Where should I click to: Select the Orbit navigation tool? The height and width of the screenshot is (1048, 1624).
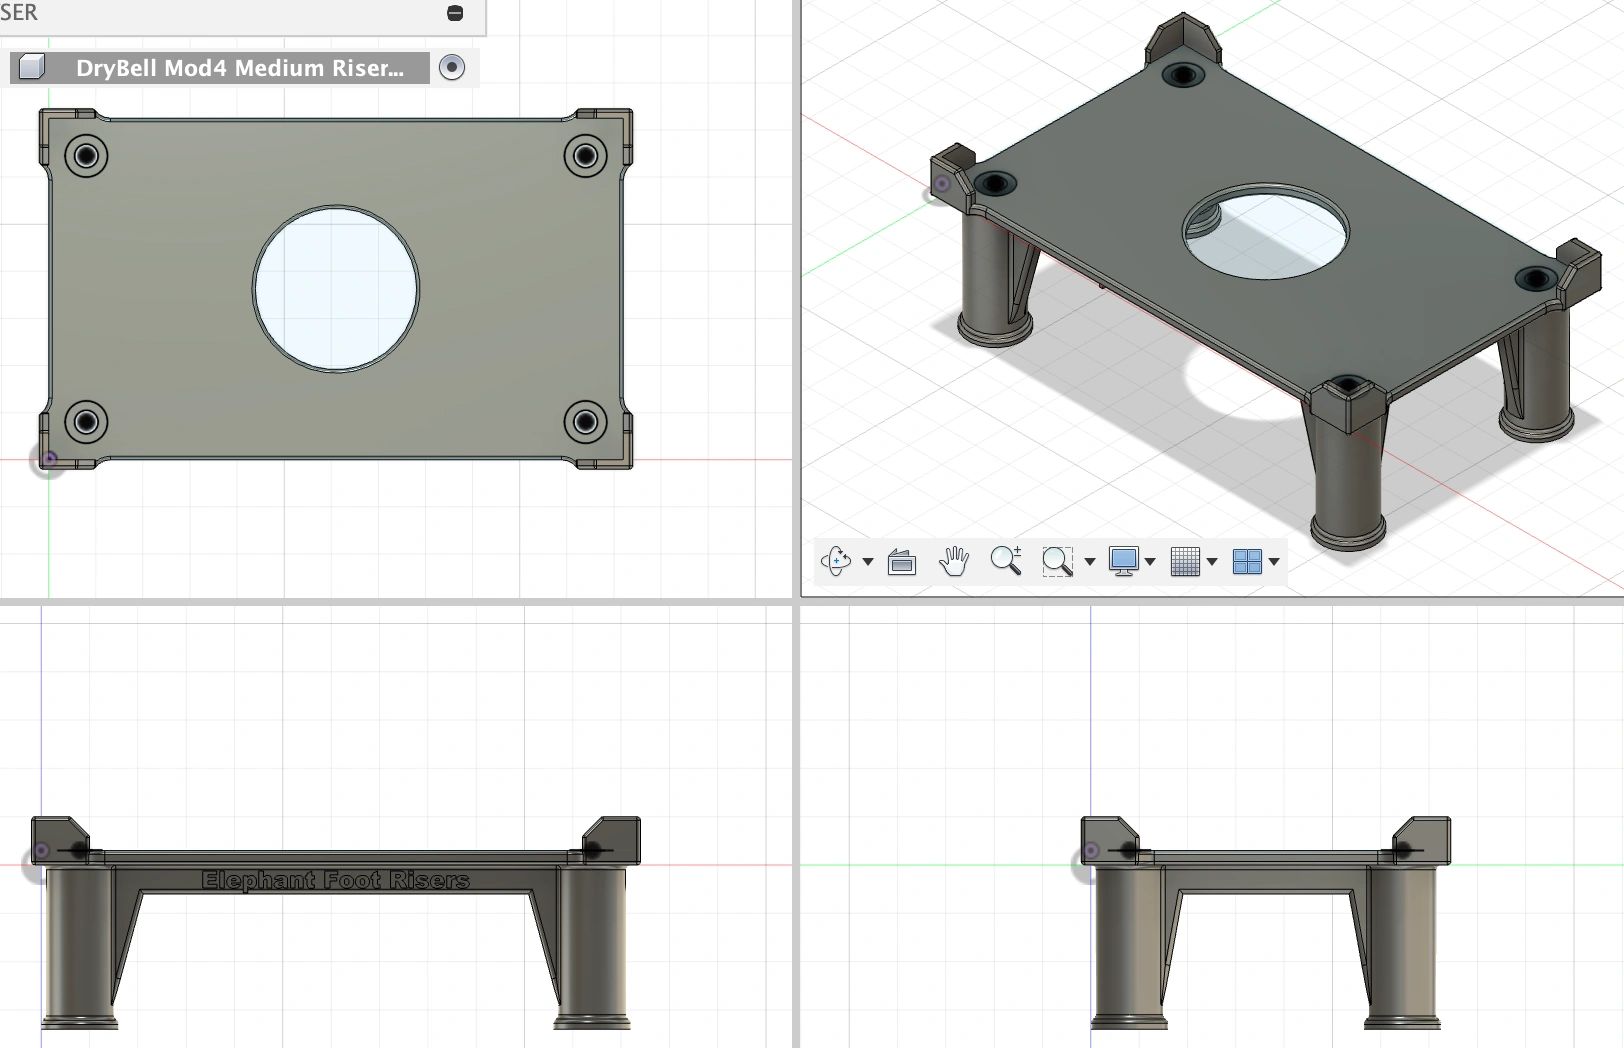tap(836, 561)
